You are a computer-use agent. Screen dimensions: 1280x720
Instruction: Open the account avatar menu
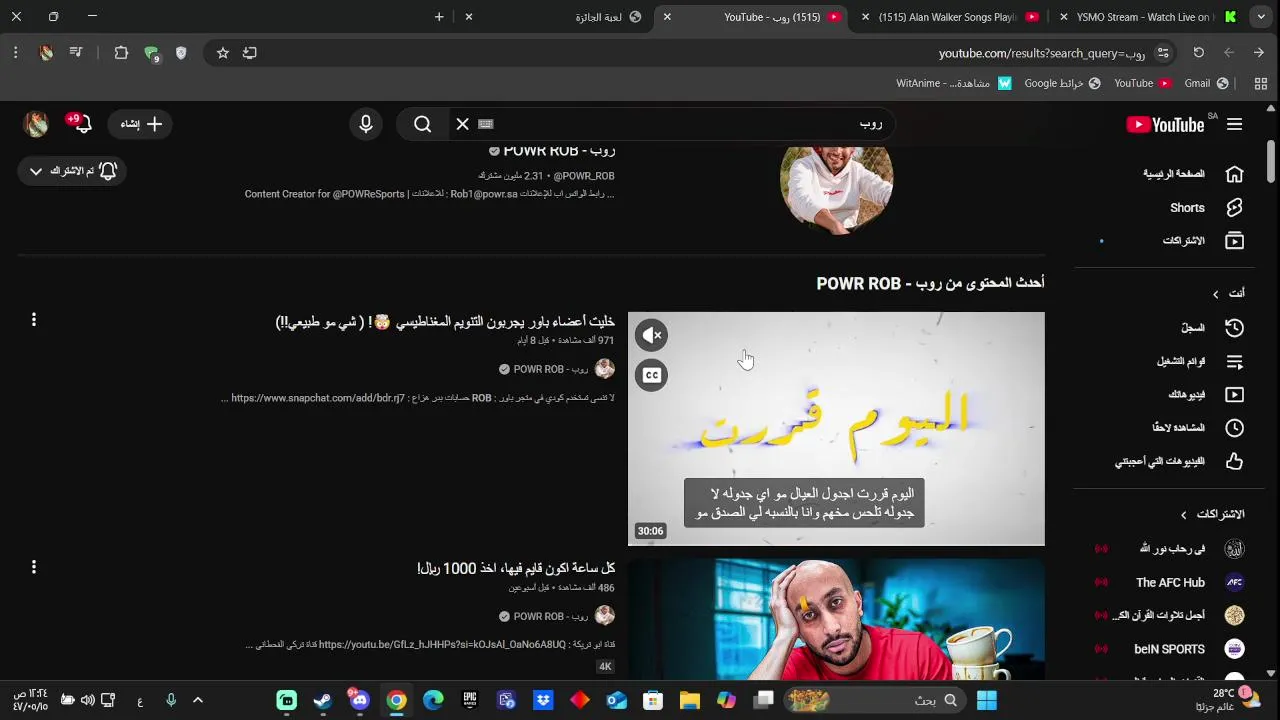click(36, 124)
